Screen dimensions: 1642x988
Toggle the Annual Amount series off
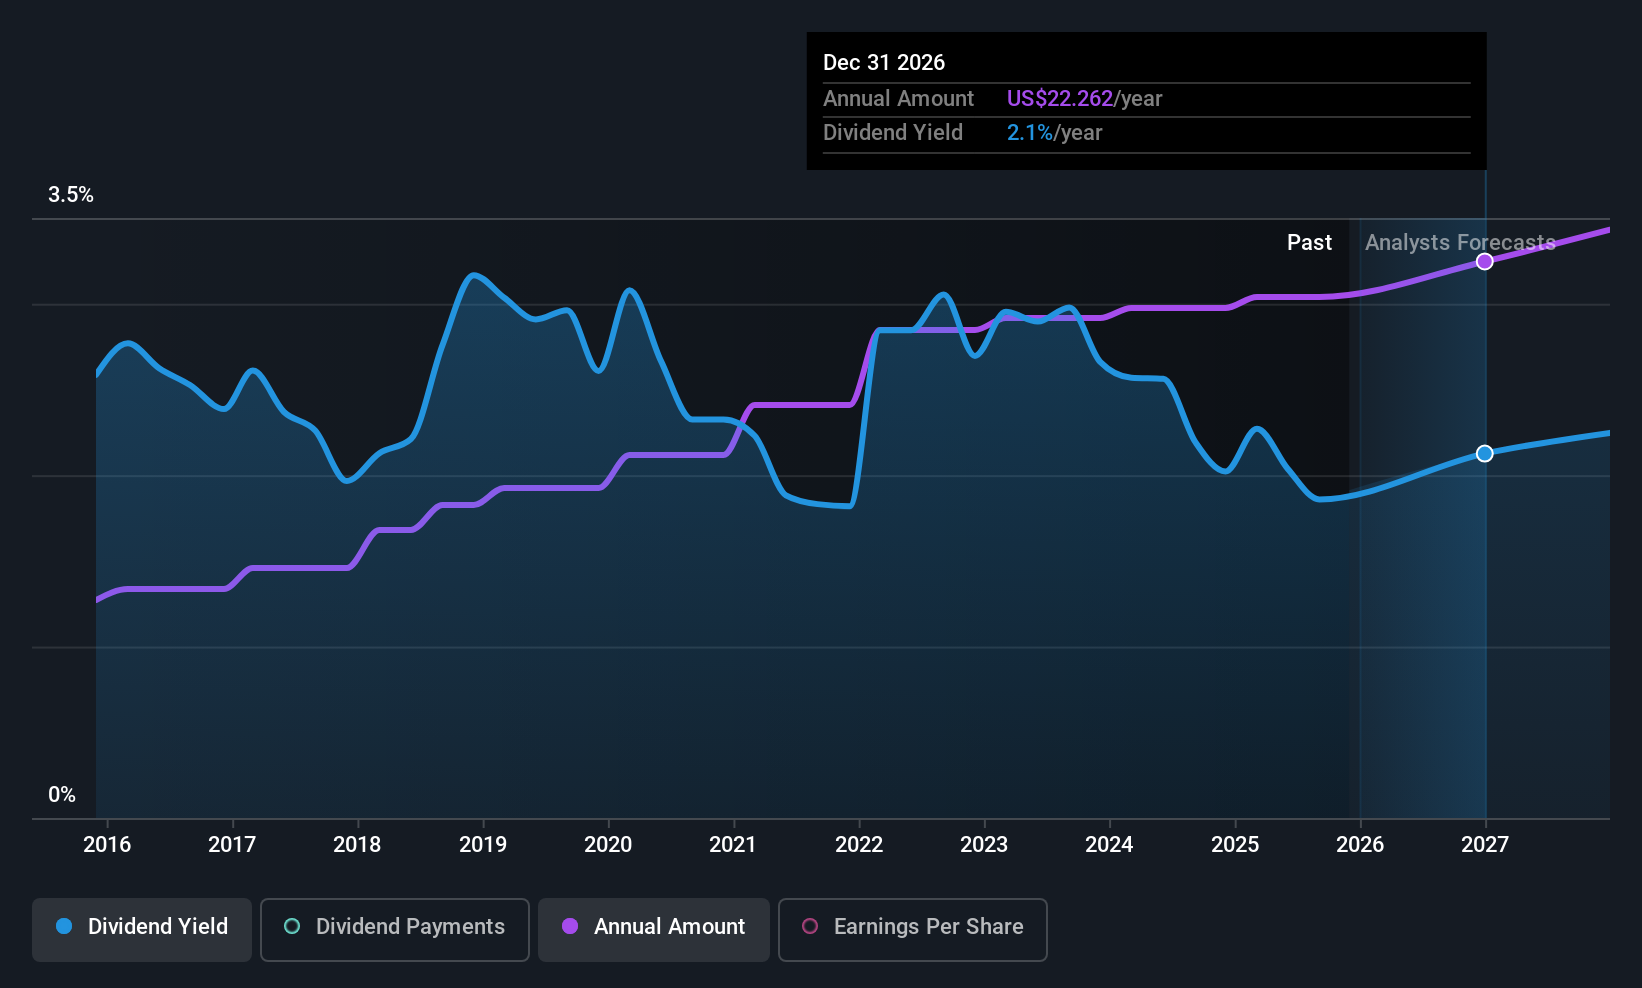pos(653,929)
